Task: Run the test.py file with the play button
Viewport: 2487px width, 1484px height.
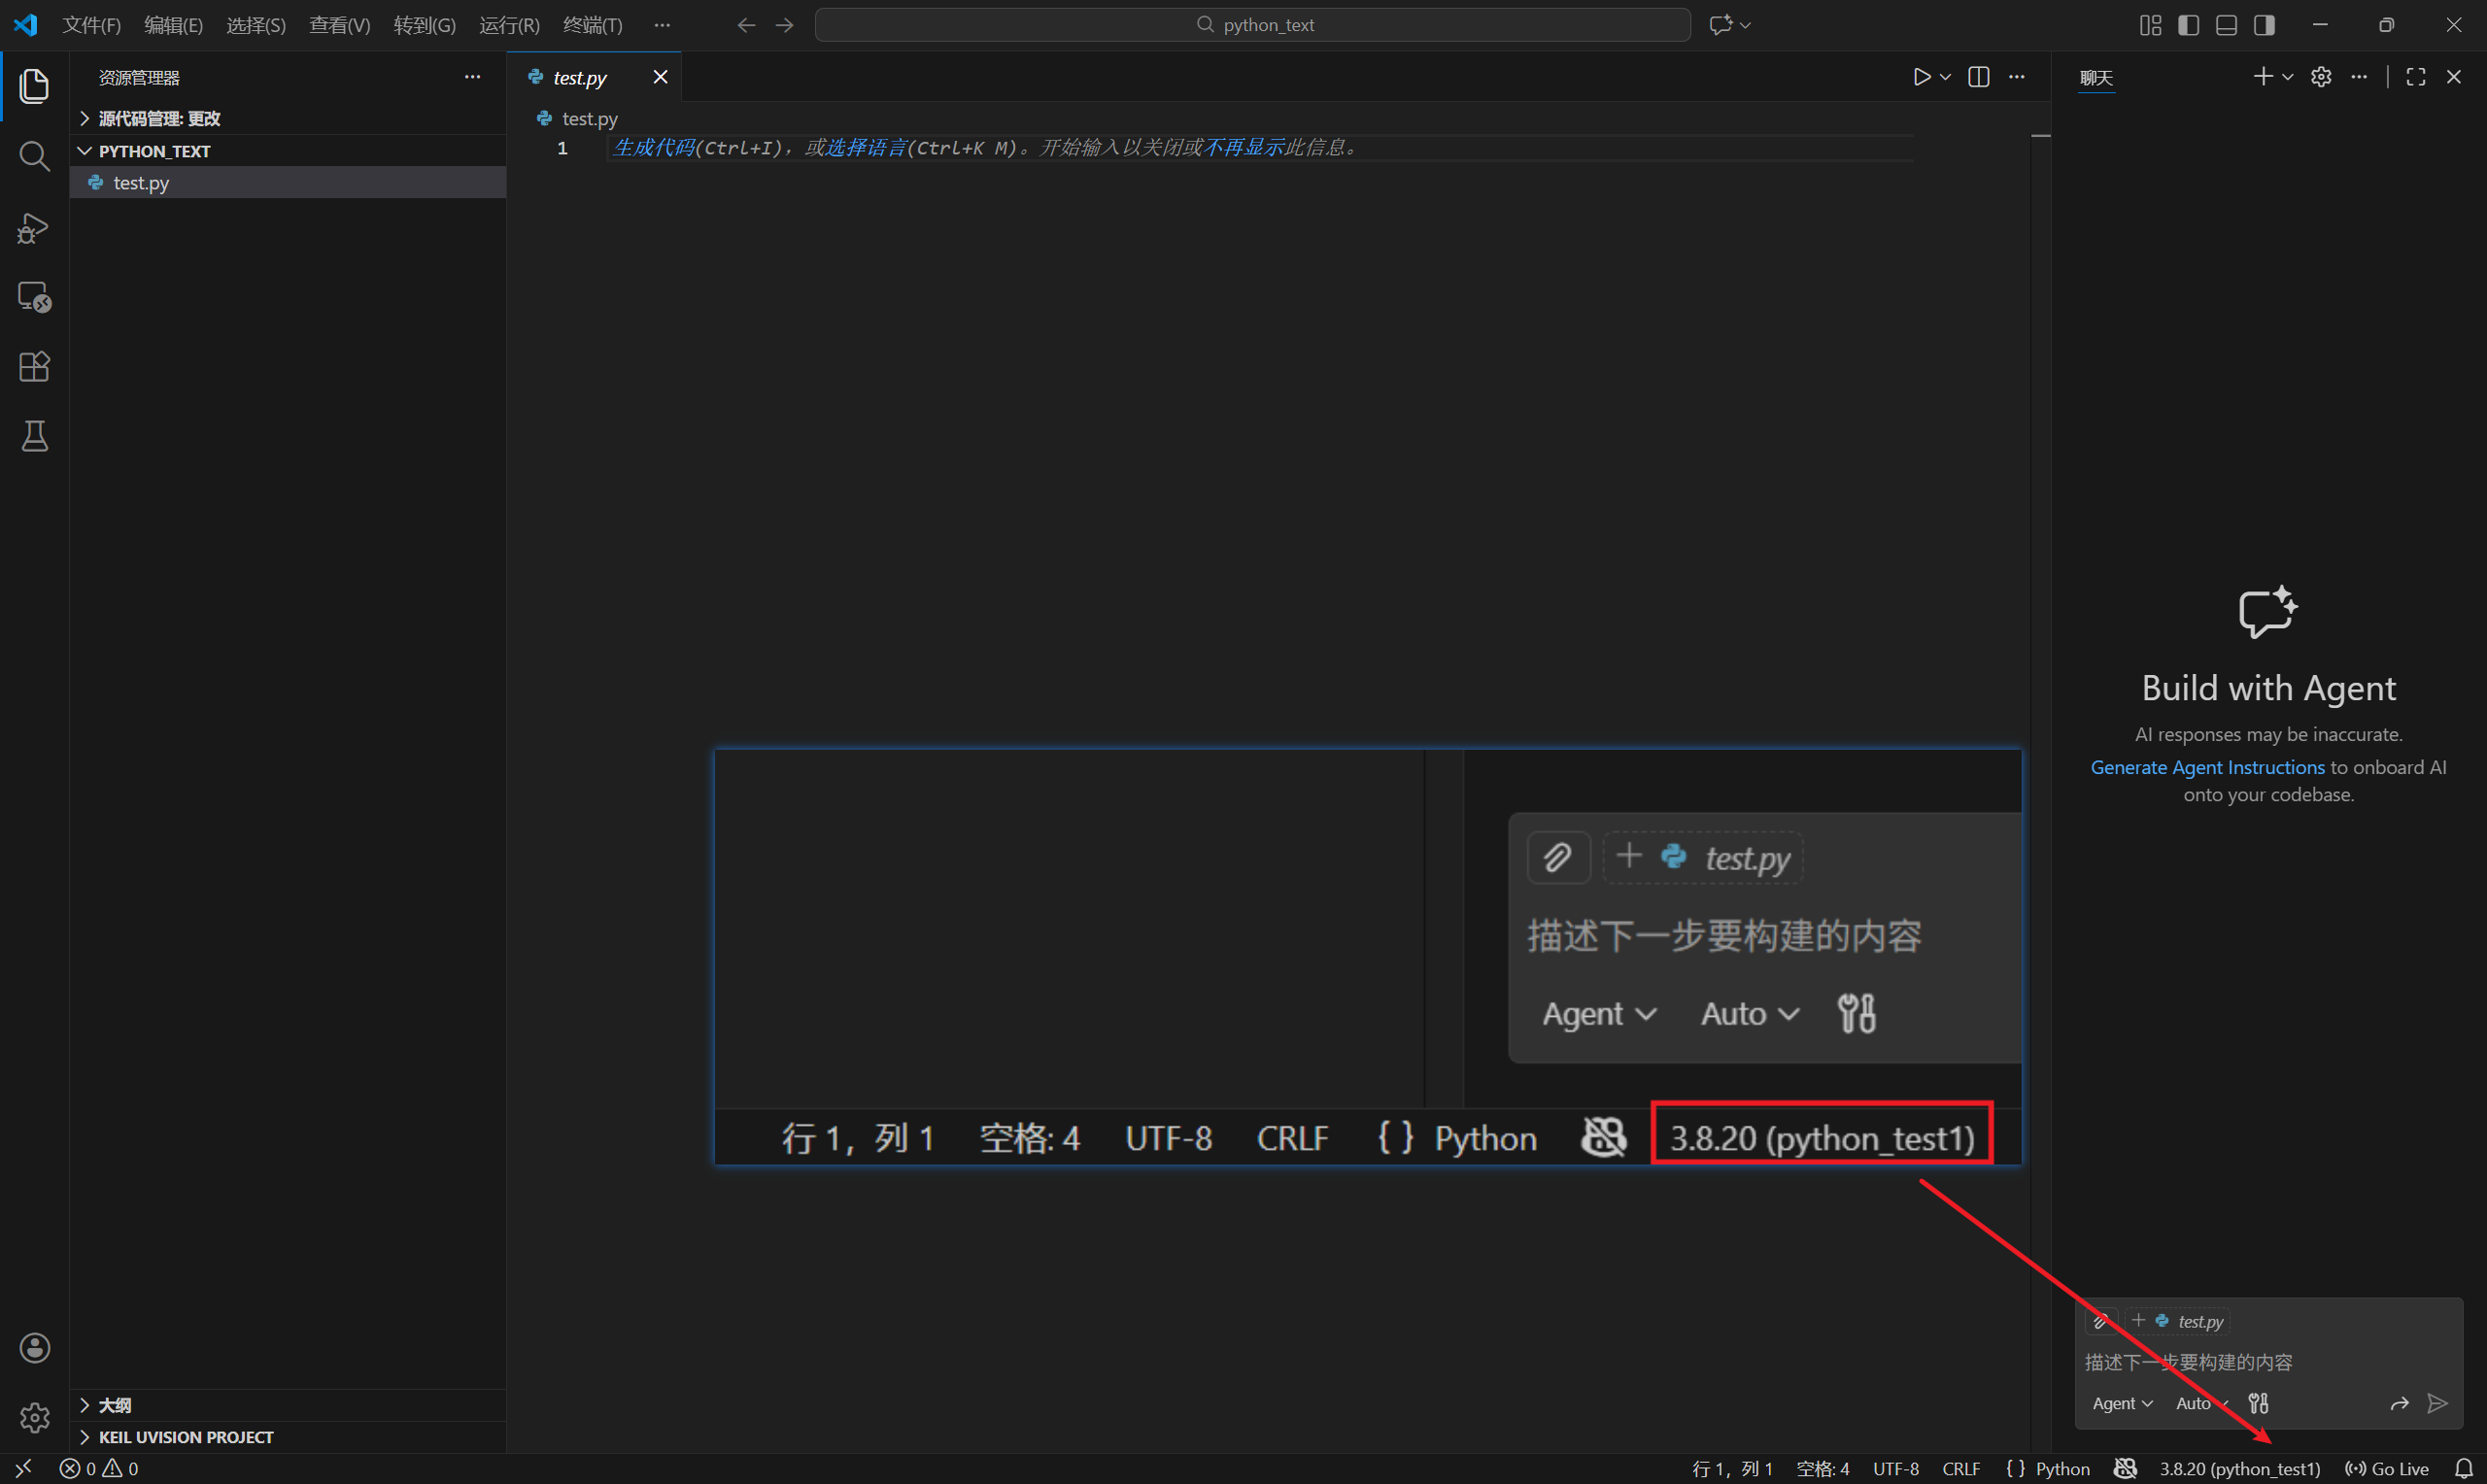Action: [1921, 76]
